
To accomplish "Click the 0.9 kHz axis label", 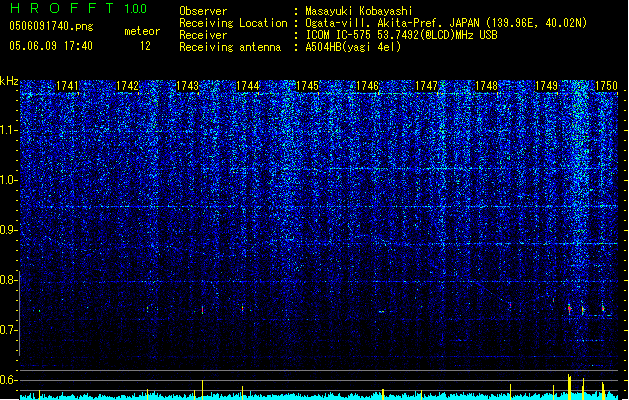I will tap(9, 230).
